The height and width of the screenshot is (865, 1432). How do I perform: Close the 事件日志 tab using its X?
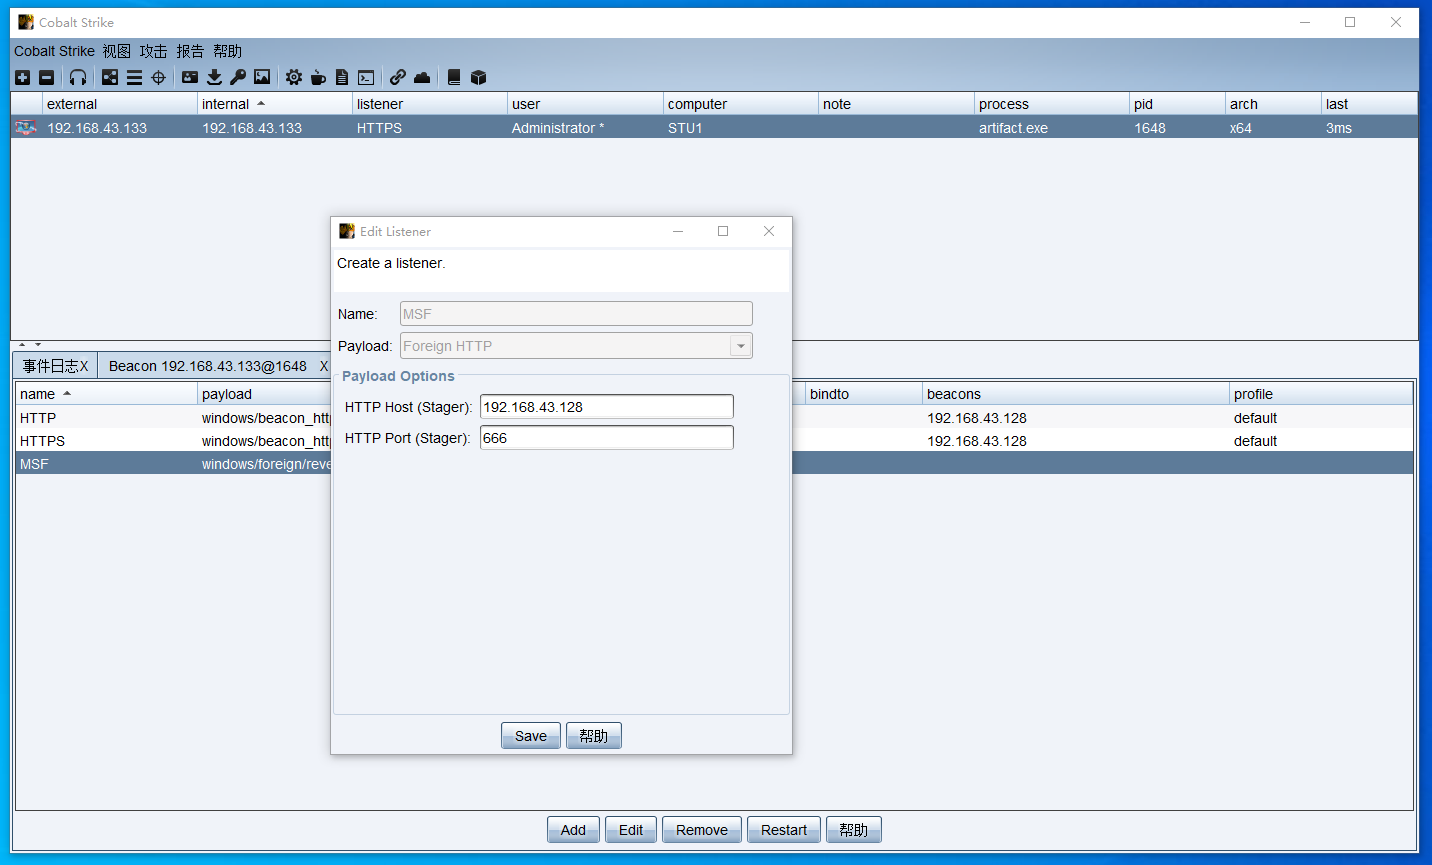(84, 366)
